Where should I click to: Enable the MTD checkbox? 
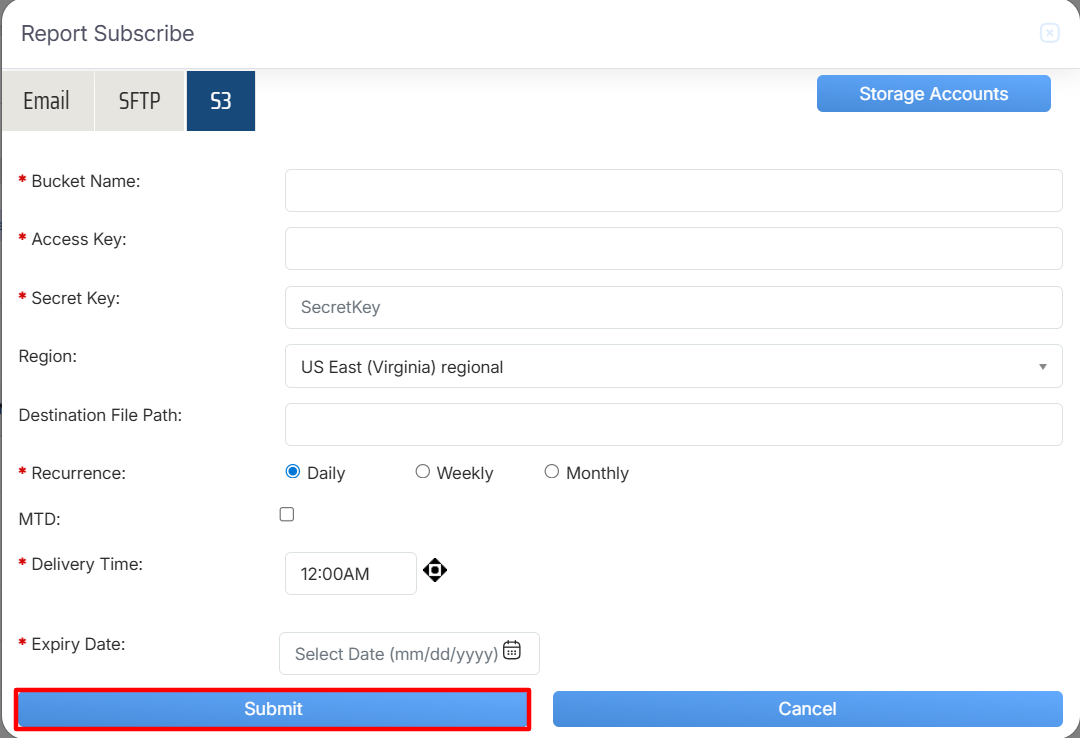pos(287,514)
